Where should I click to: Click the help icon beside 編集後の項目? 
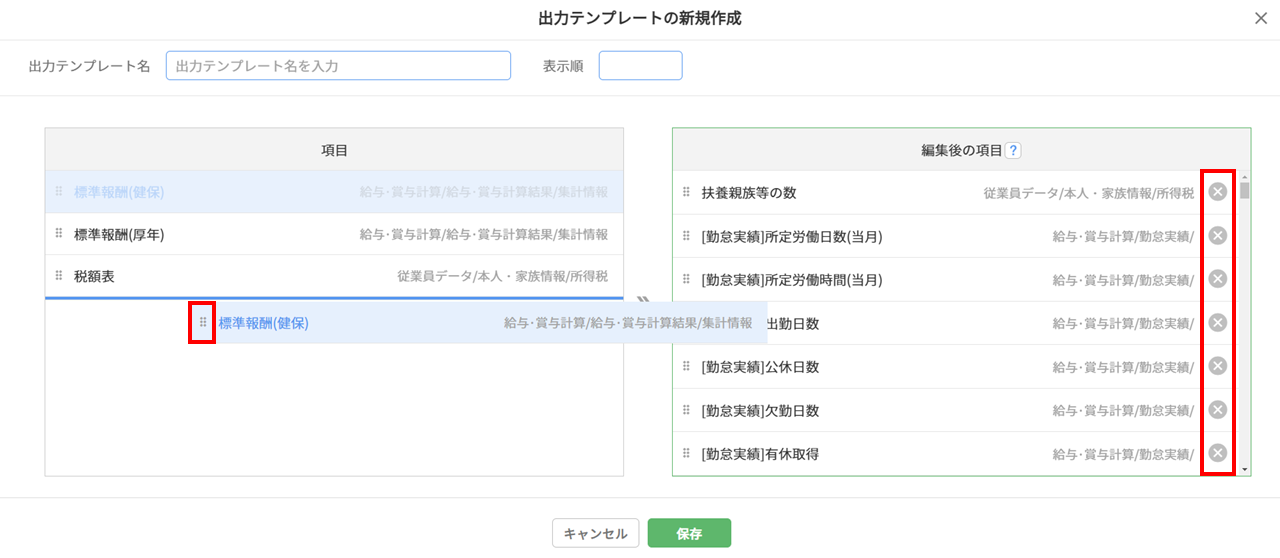[1013, 151]
